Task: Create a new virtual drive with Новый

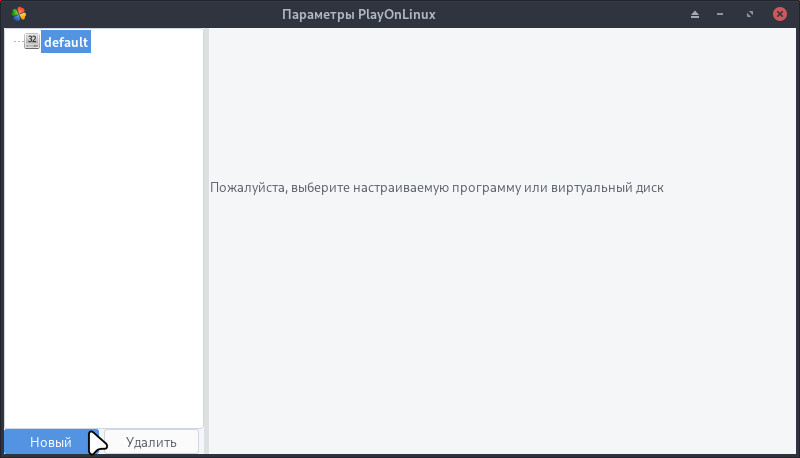Action: click(x=51, y=442)
